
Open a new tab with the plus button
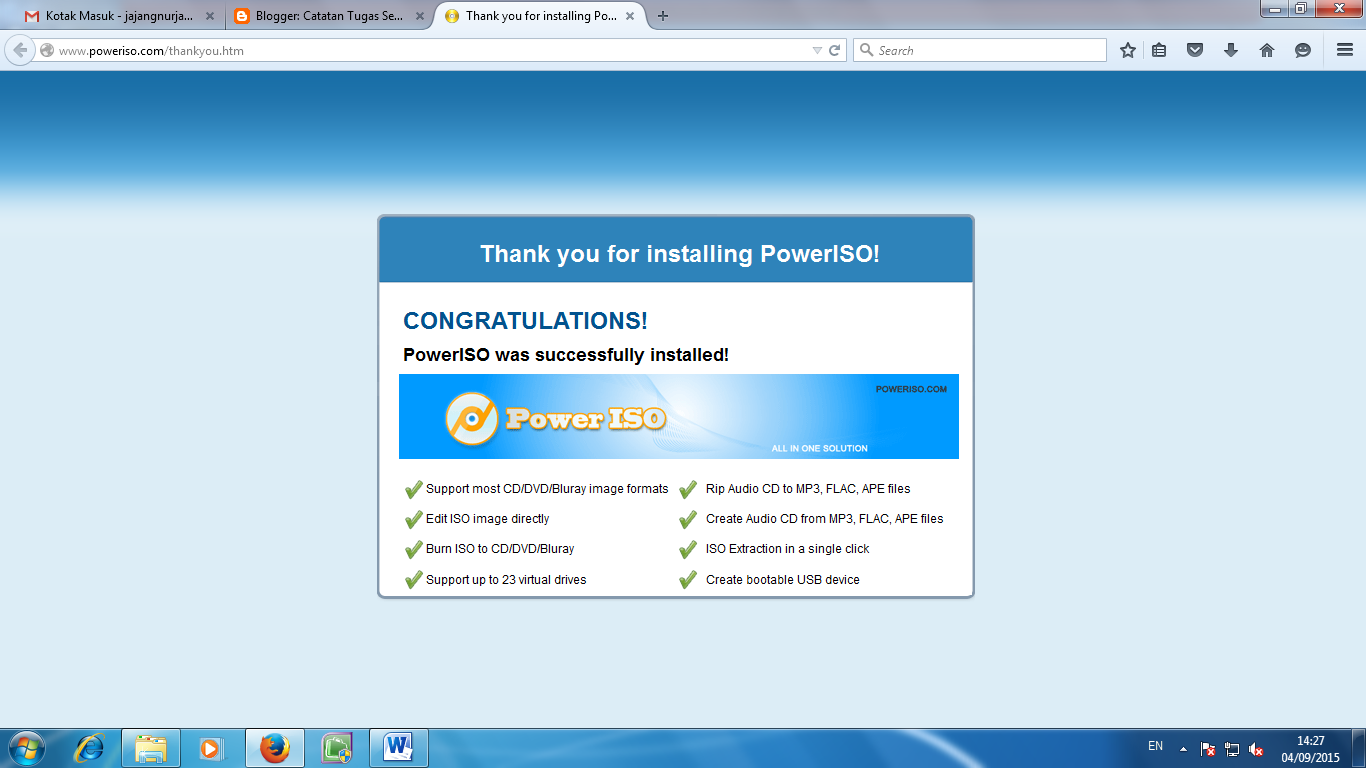pos(663,16)
